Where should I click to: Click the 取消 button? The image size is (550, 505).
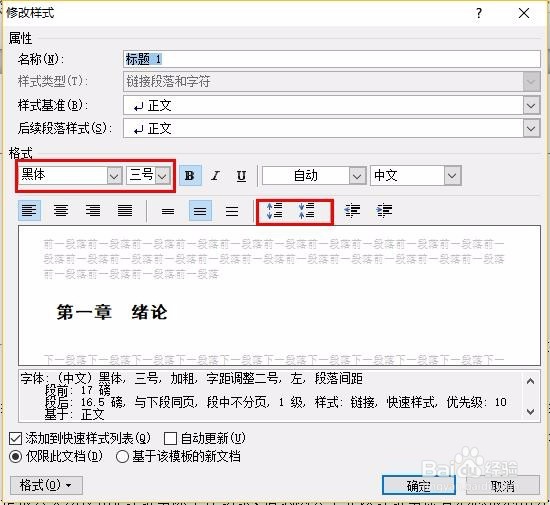[x=503, y=486]
